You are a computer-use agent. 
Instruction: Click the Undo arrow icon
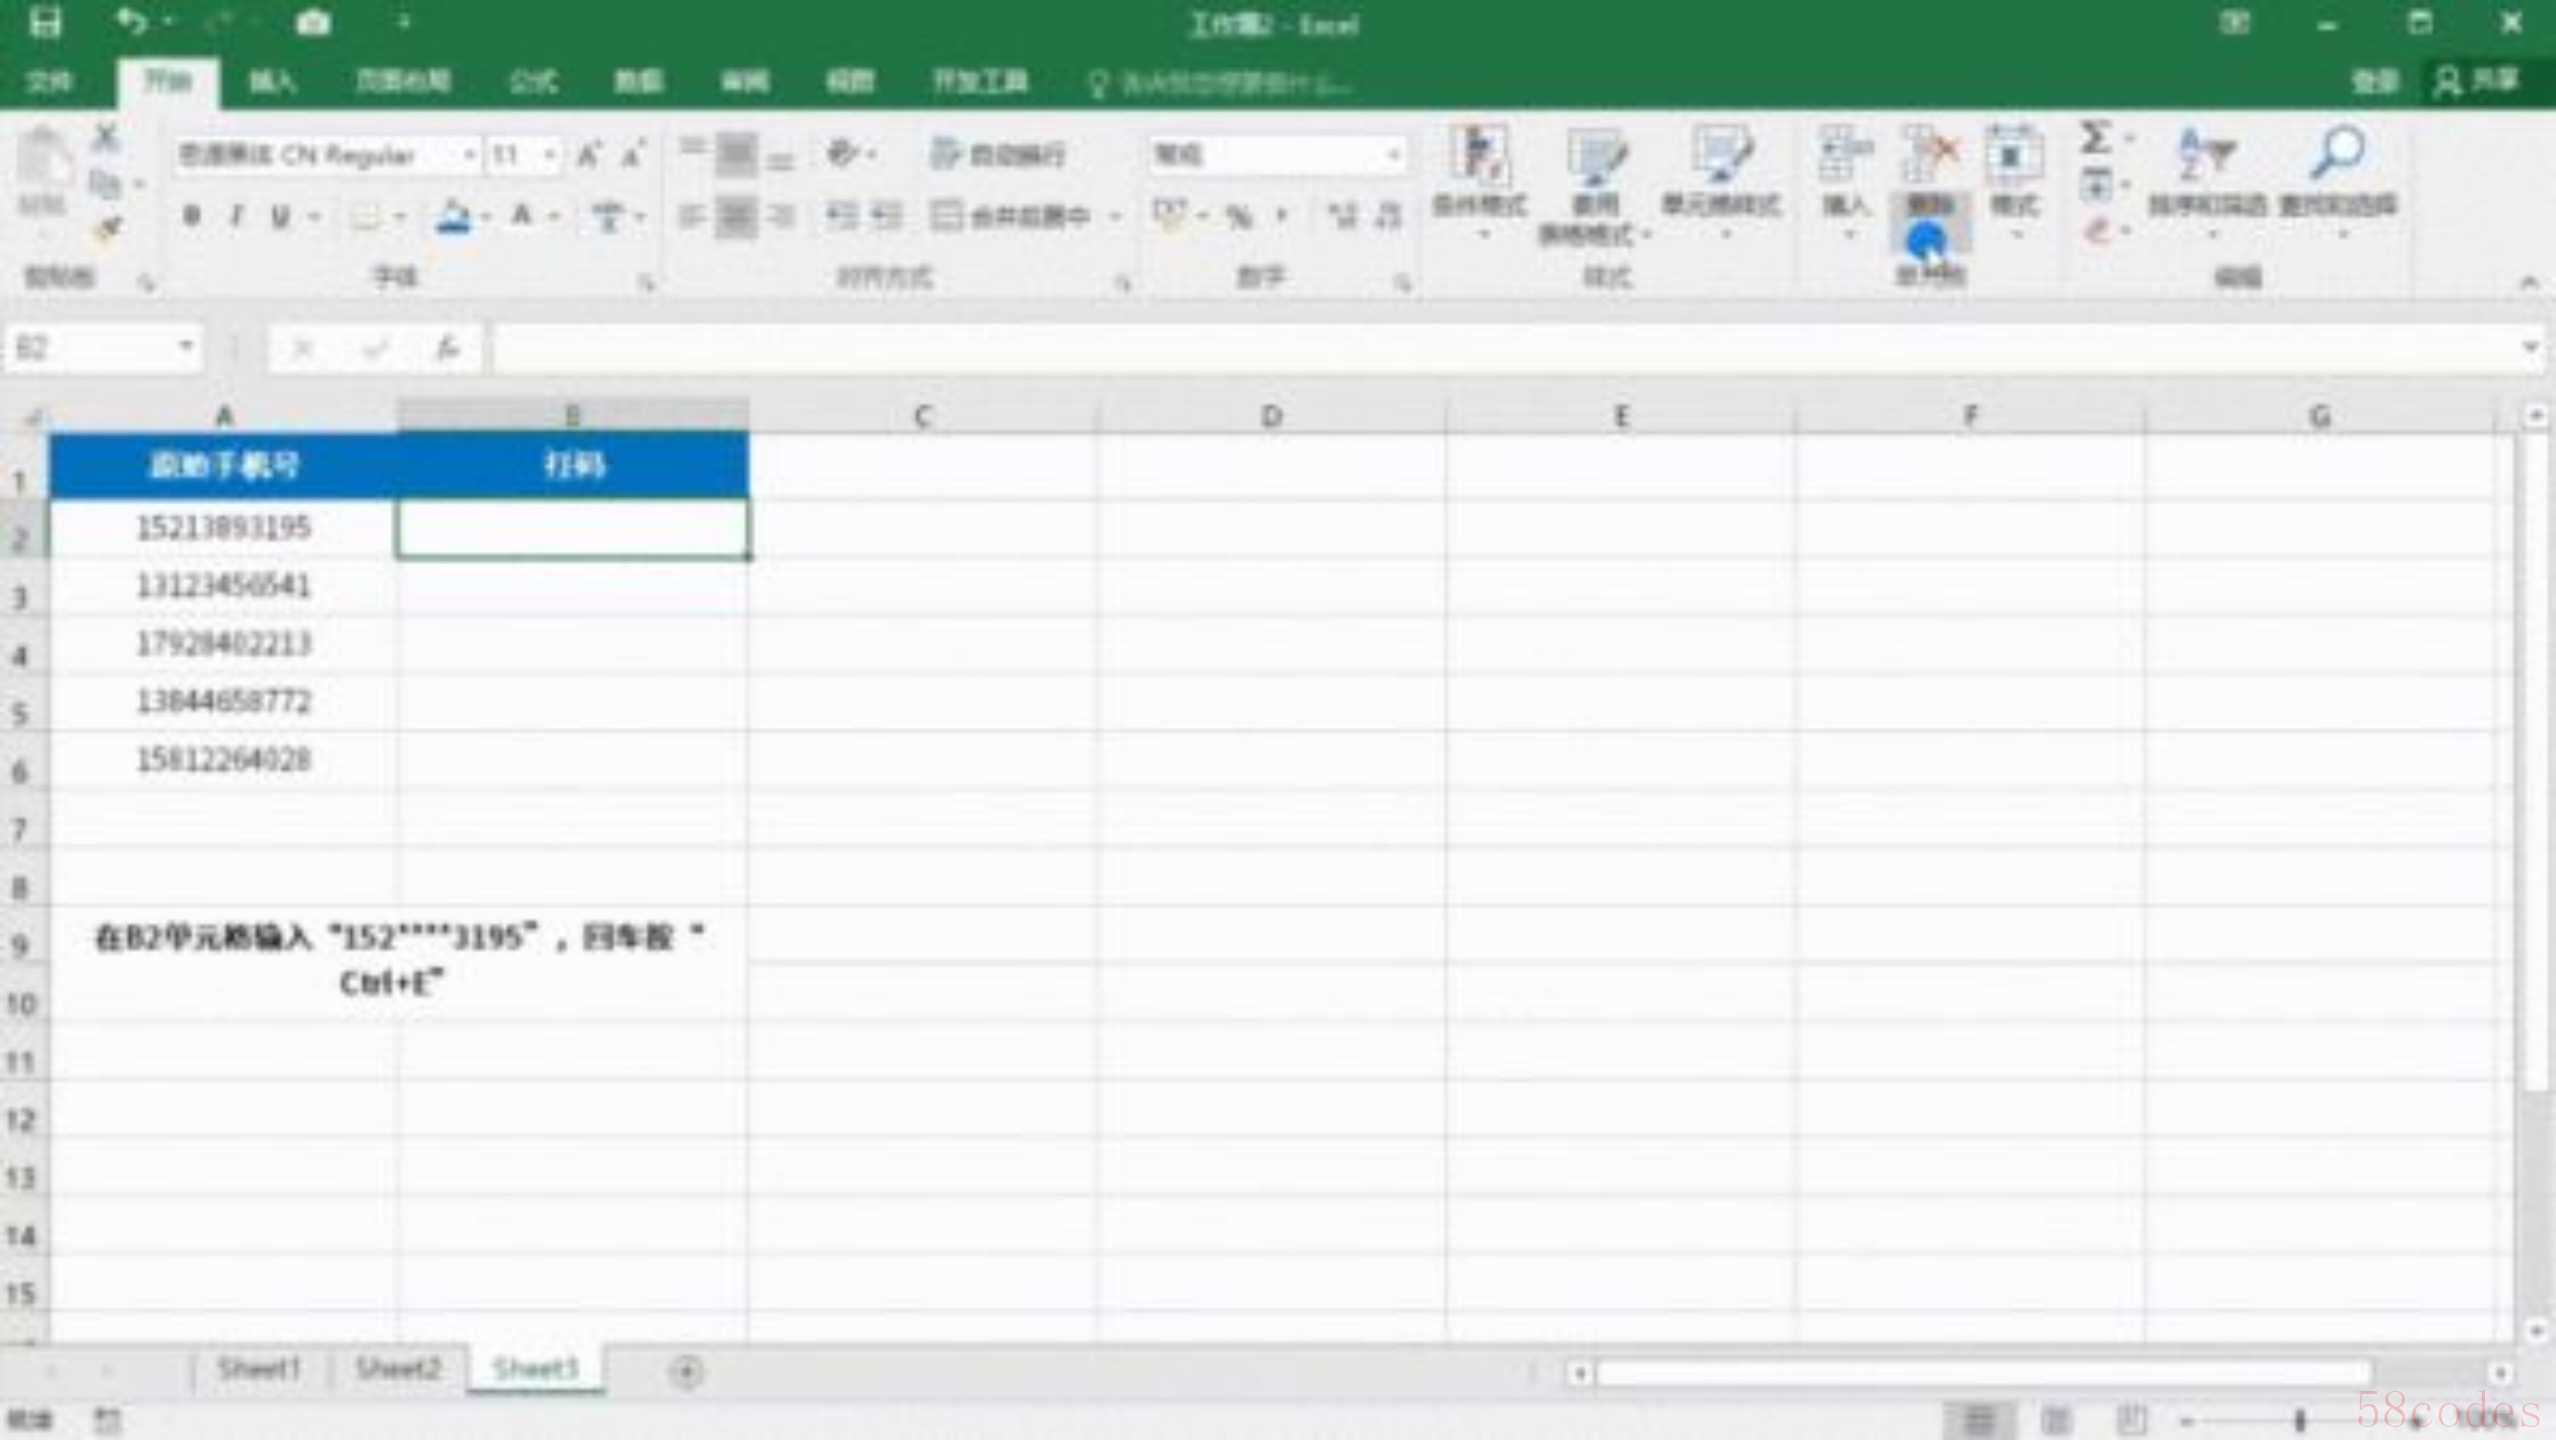pos(130,22)
